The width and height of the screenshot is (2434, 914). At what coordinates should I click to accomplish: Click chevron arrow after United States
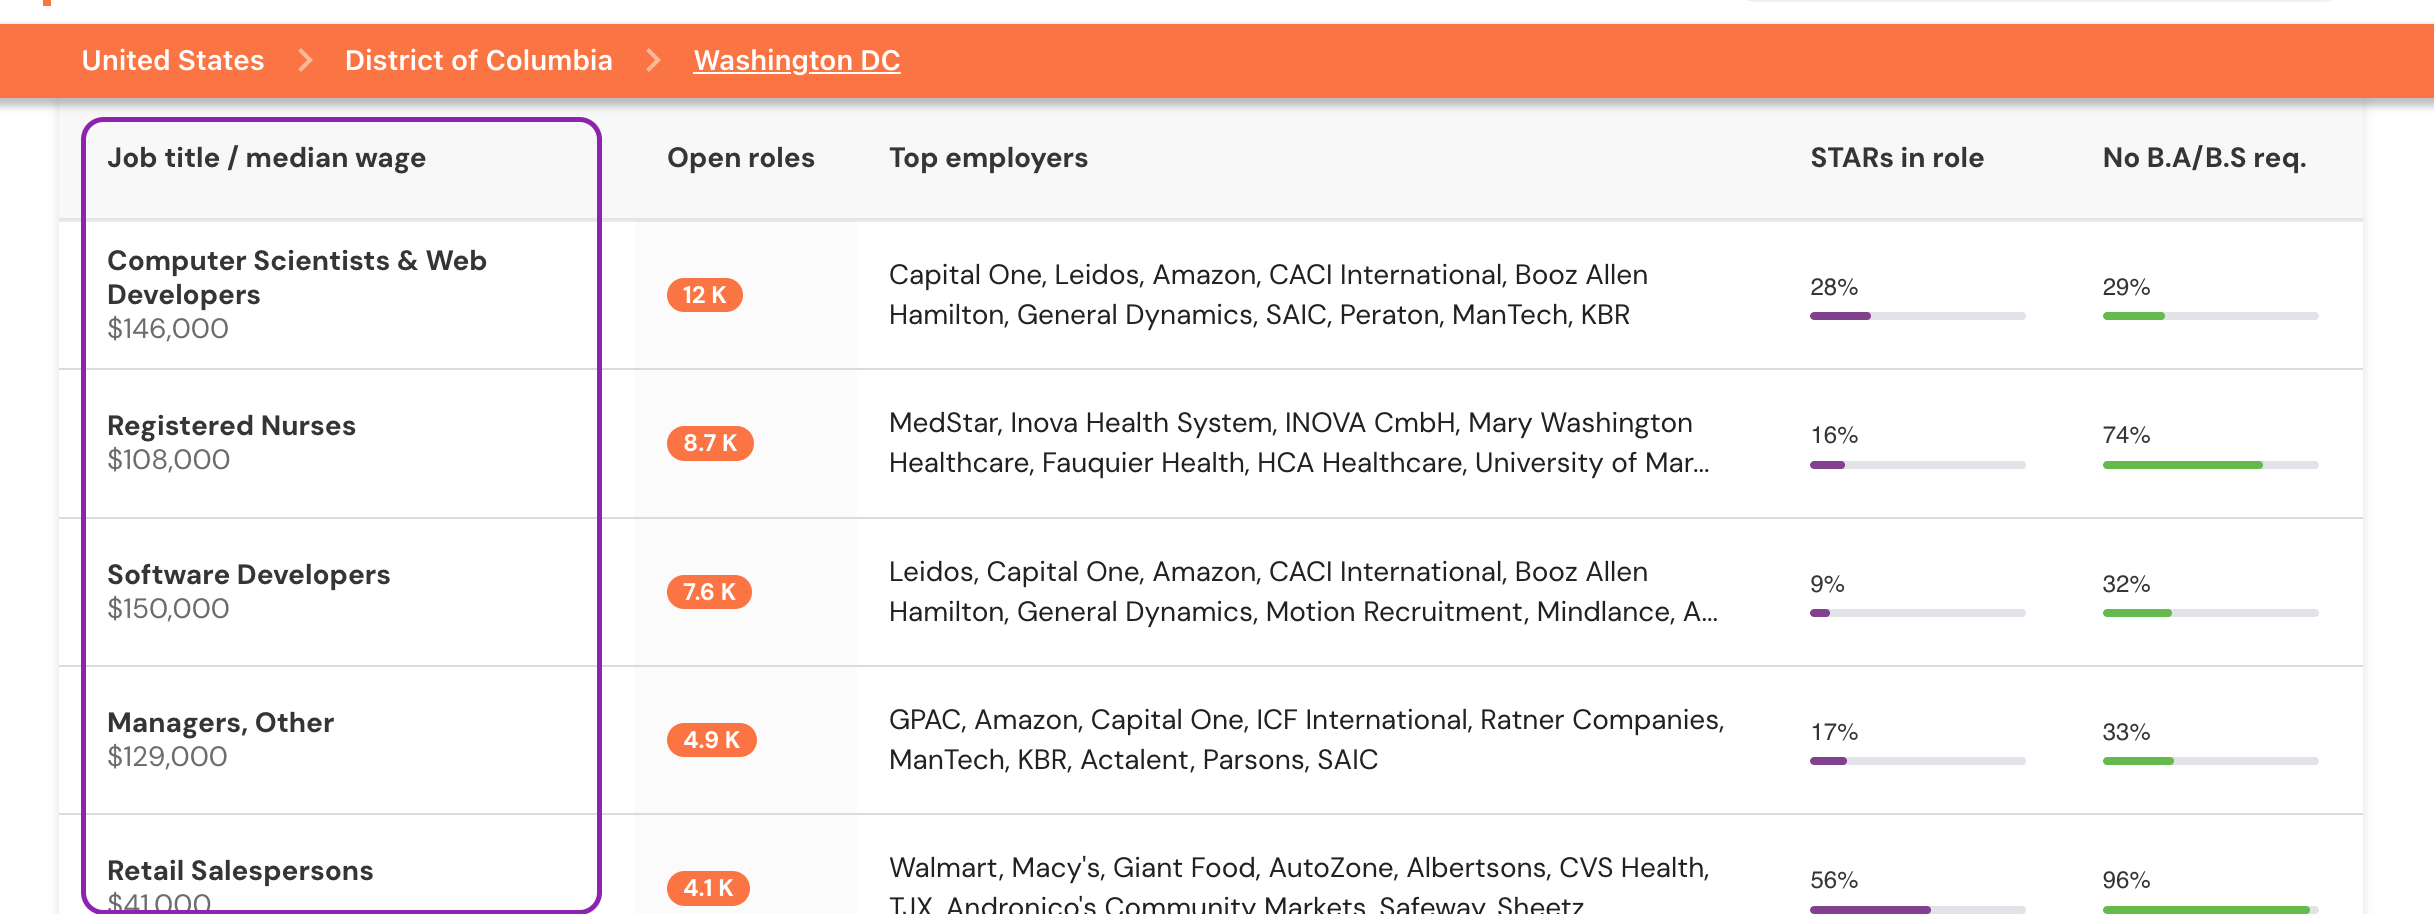[305, 60]
